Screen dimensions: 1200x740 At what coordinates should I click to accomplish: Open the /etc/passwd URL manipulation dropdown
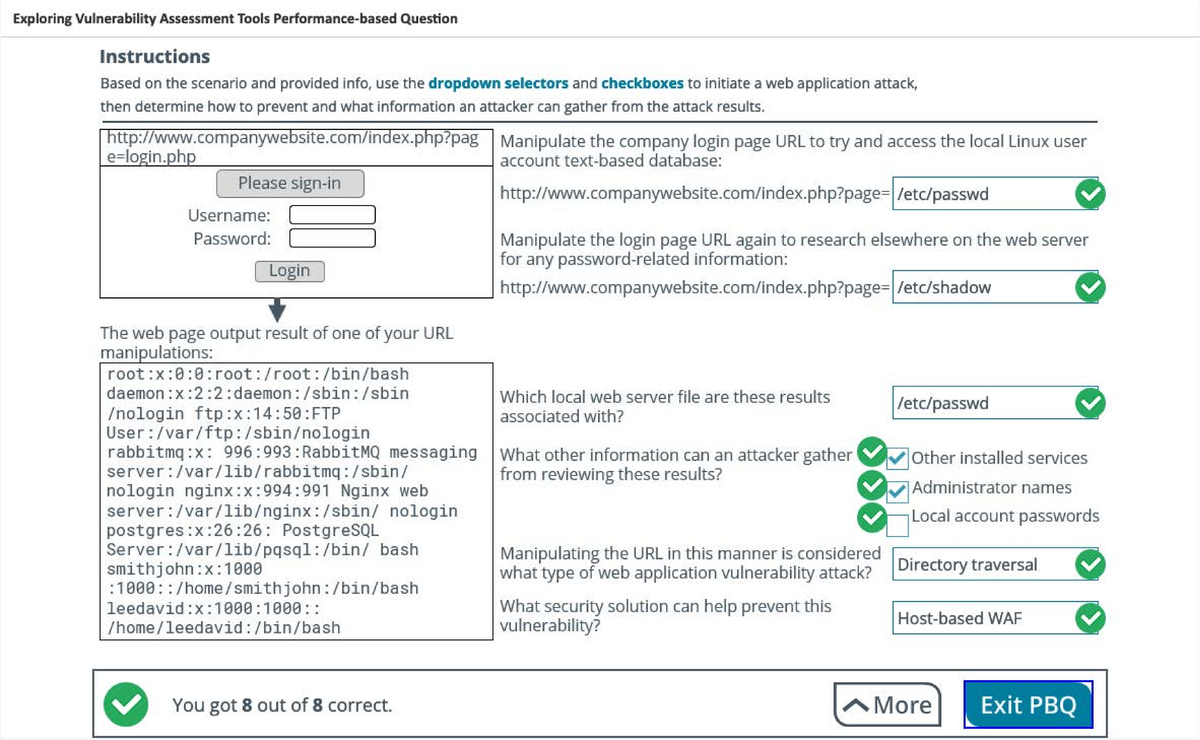click(985, 193)
